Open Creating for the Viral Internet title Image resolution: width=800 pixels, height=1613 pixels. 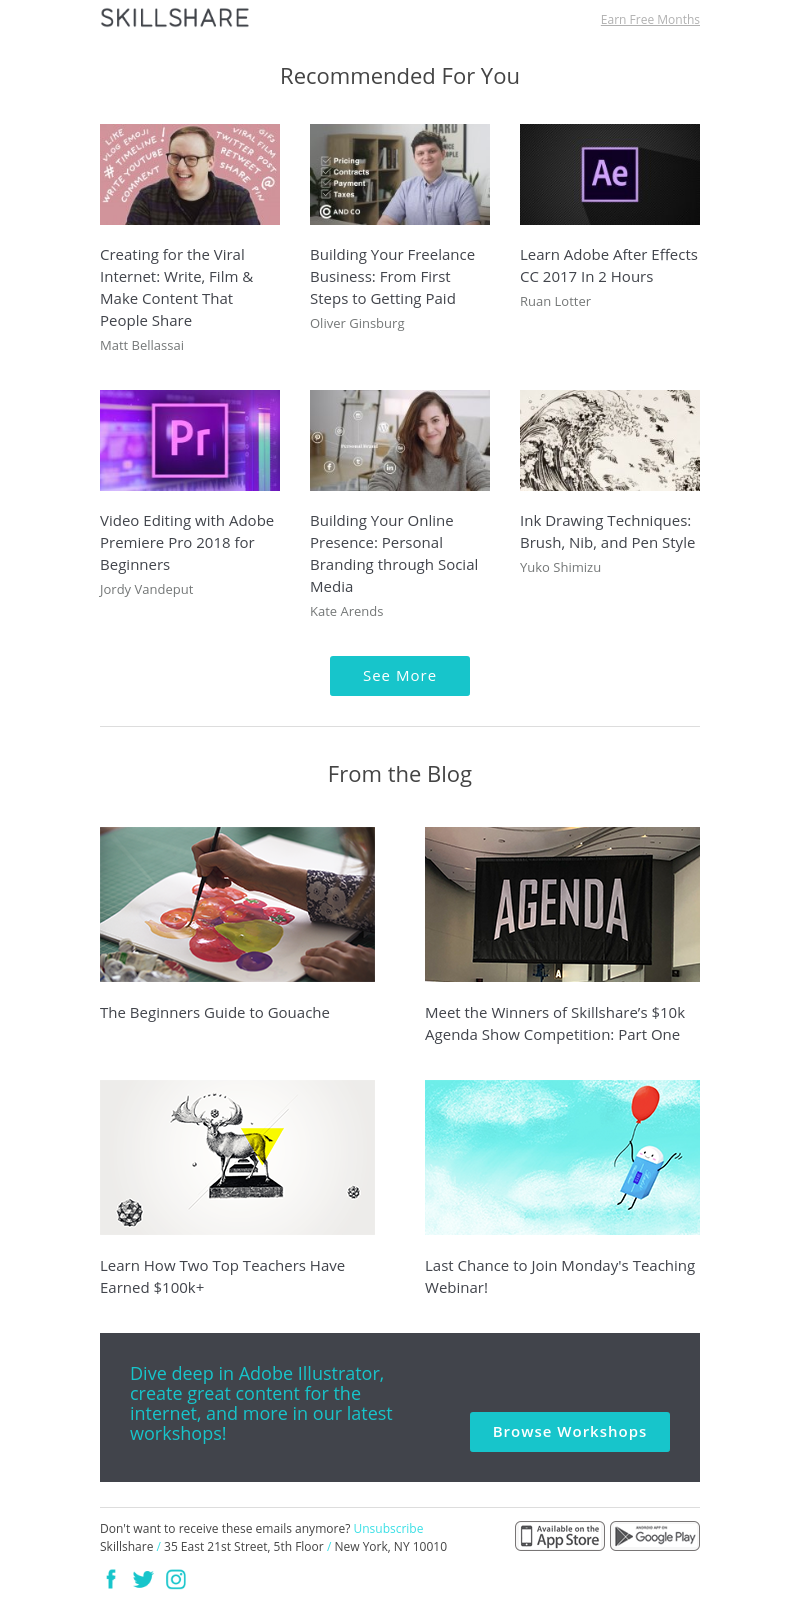click(177, 288)
